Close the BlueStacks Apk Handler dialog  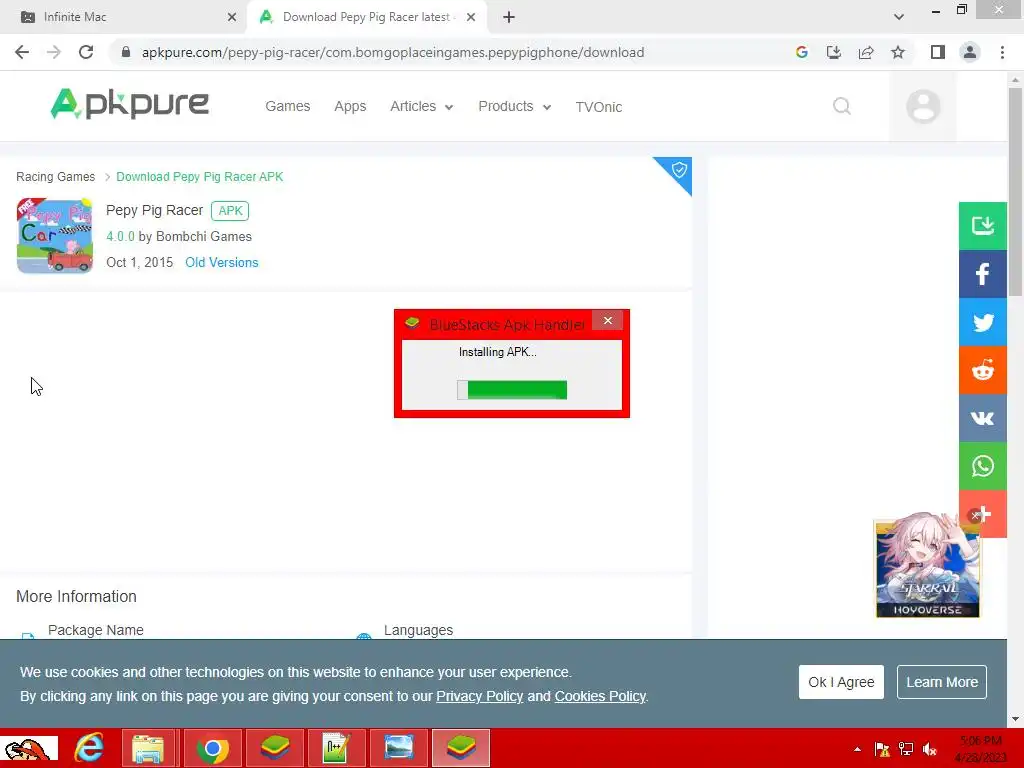tap(607, 321)
